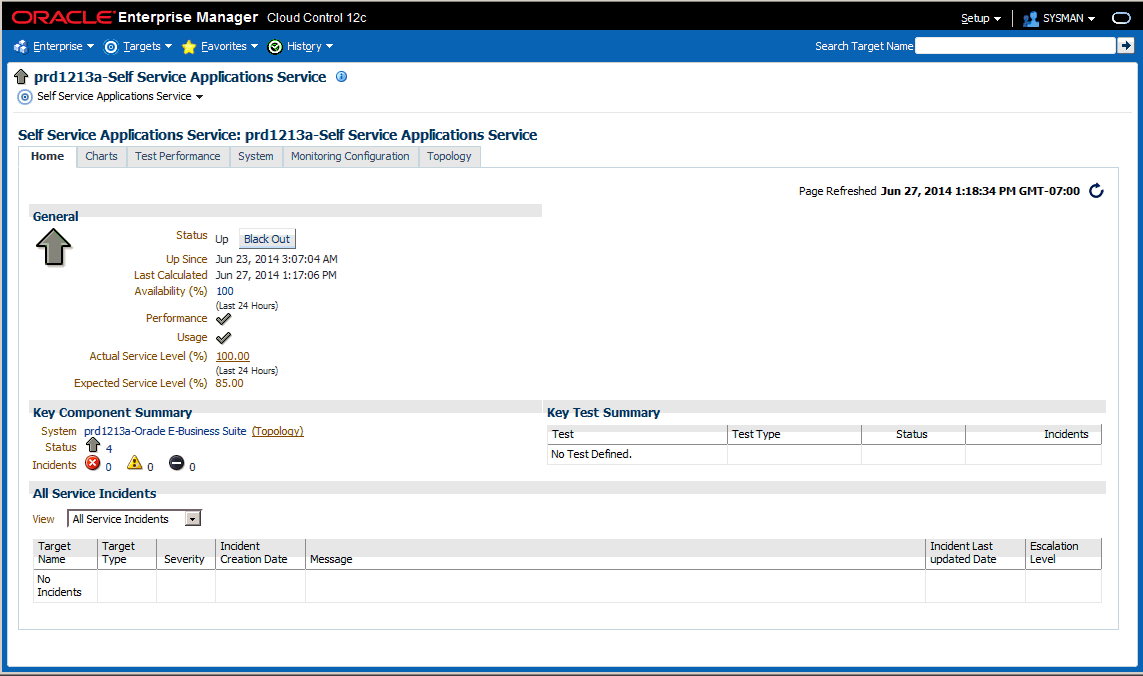
Task: Open the Actual Service Level 100.00 link
Action: click(233, 356)
